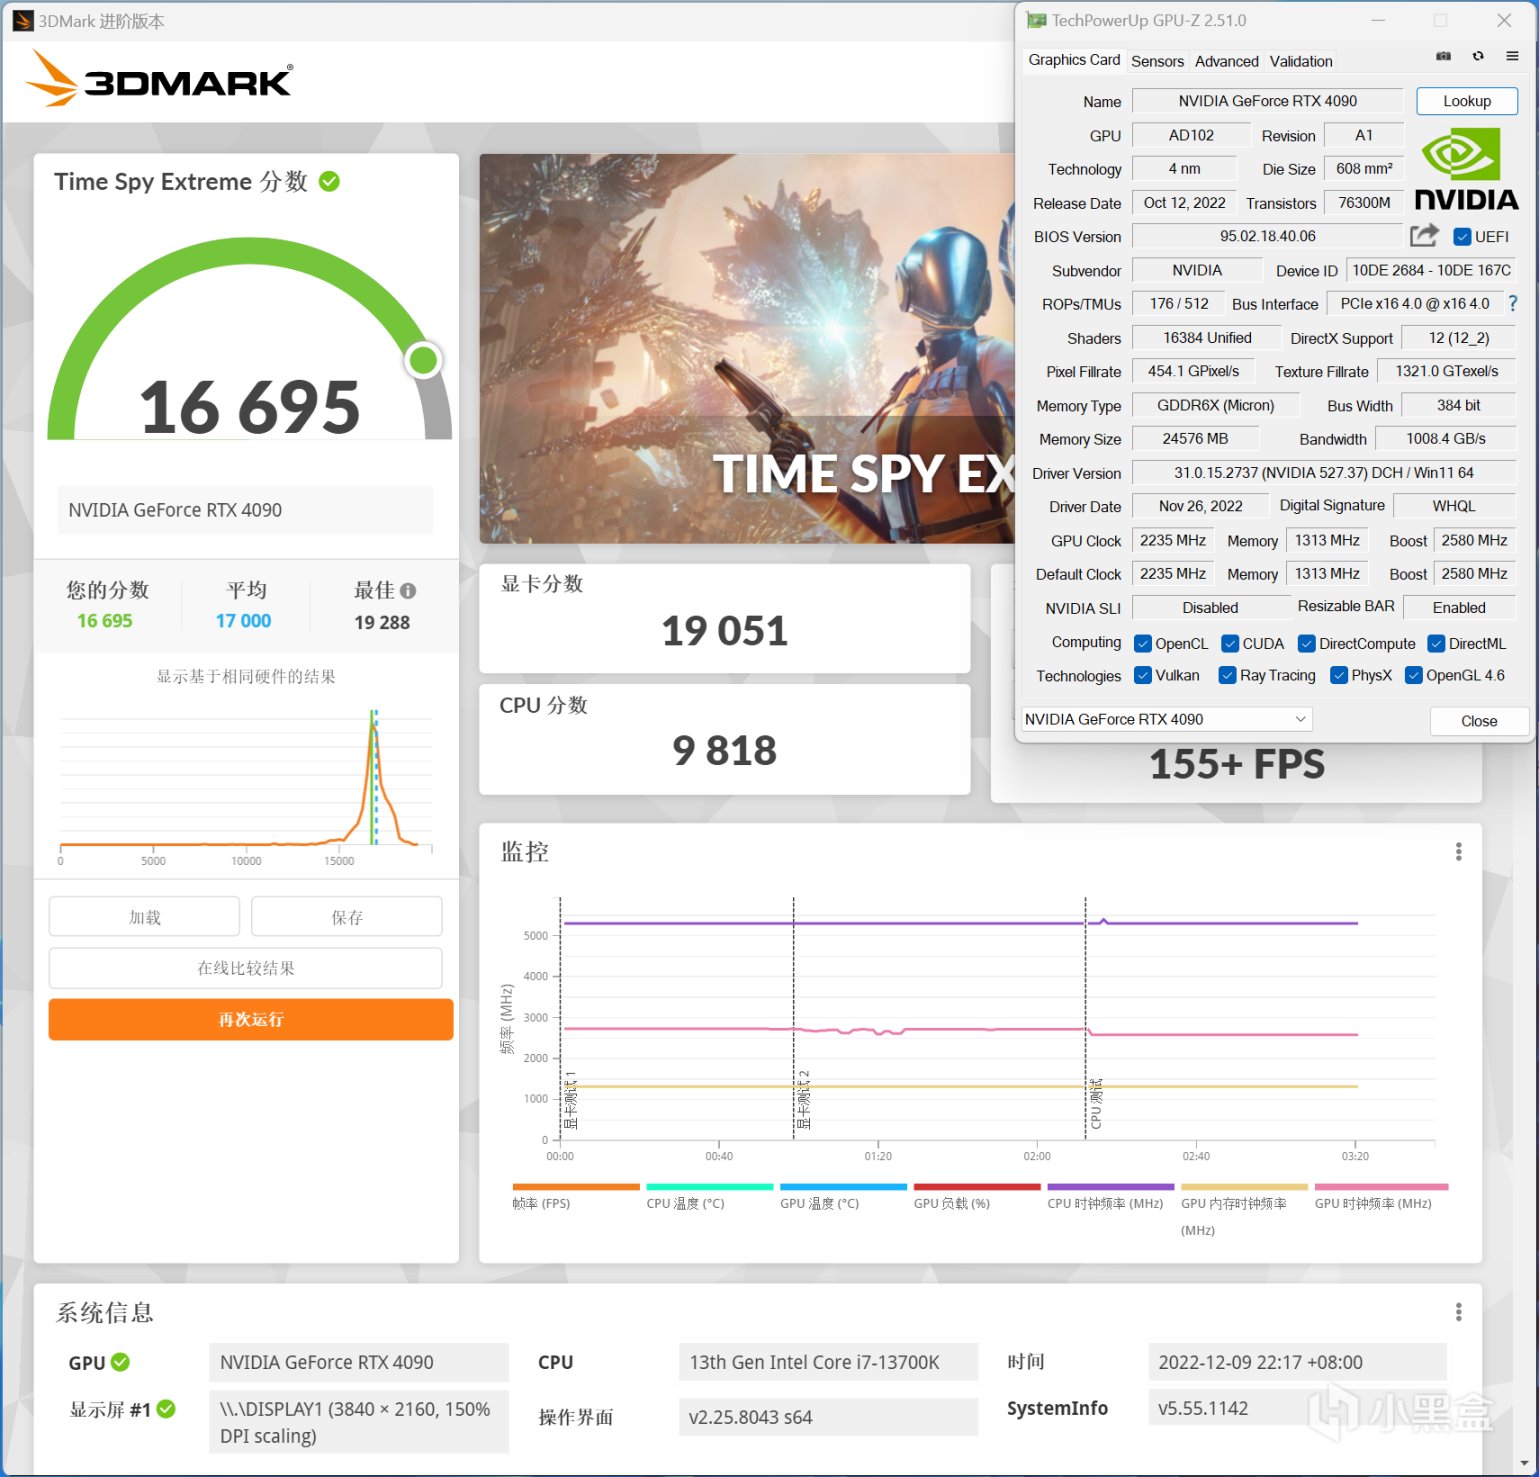Click the 加载 button
This screenshot has width=1539, height=1477.
point(145,917)
